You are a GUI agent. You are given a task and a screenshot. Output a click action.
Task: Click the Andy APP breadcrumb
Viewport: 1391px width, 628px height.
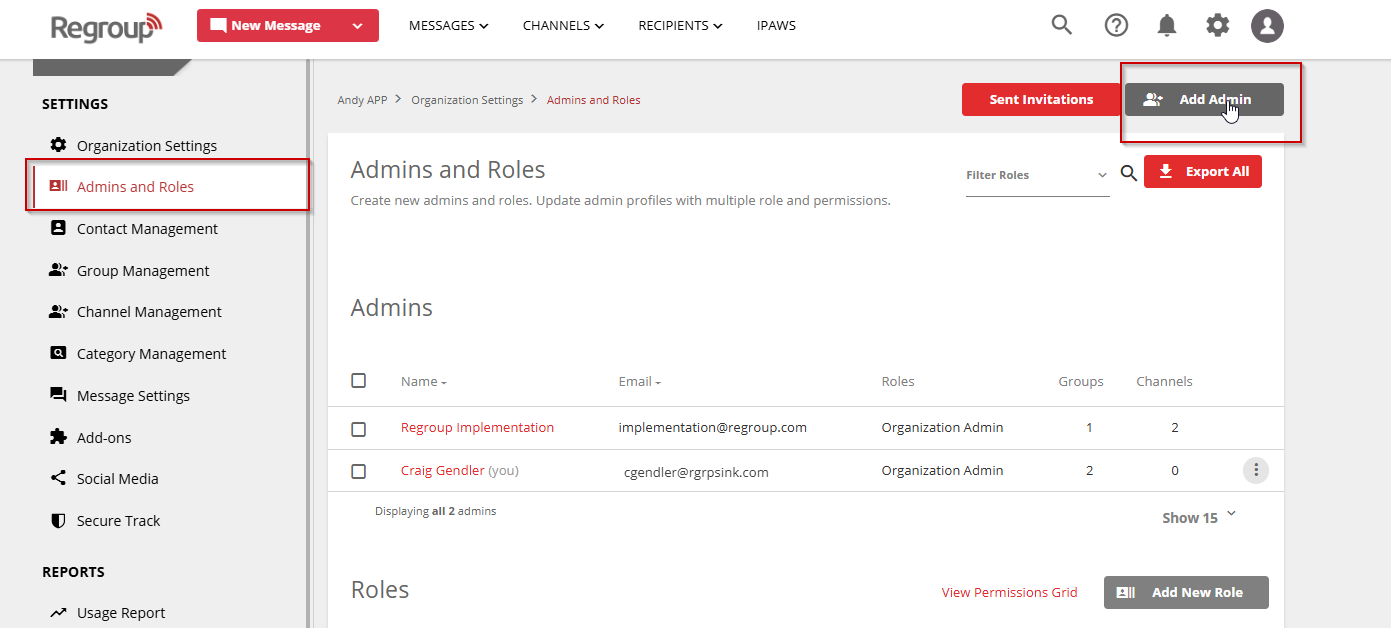(x=362, y=100)
